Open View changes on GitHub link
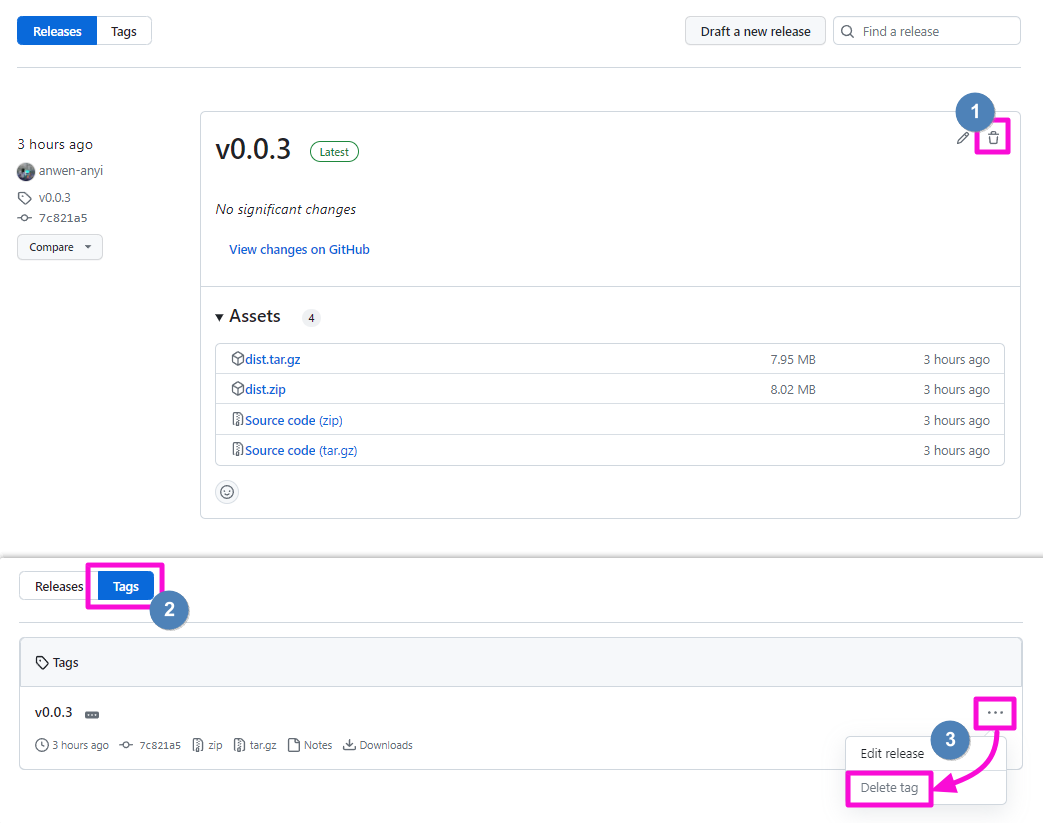This screenshot has width=1043, height=823. pos(299,250)
